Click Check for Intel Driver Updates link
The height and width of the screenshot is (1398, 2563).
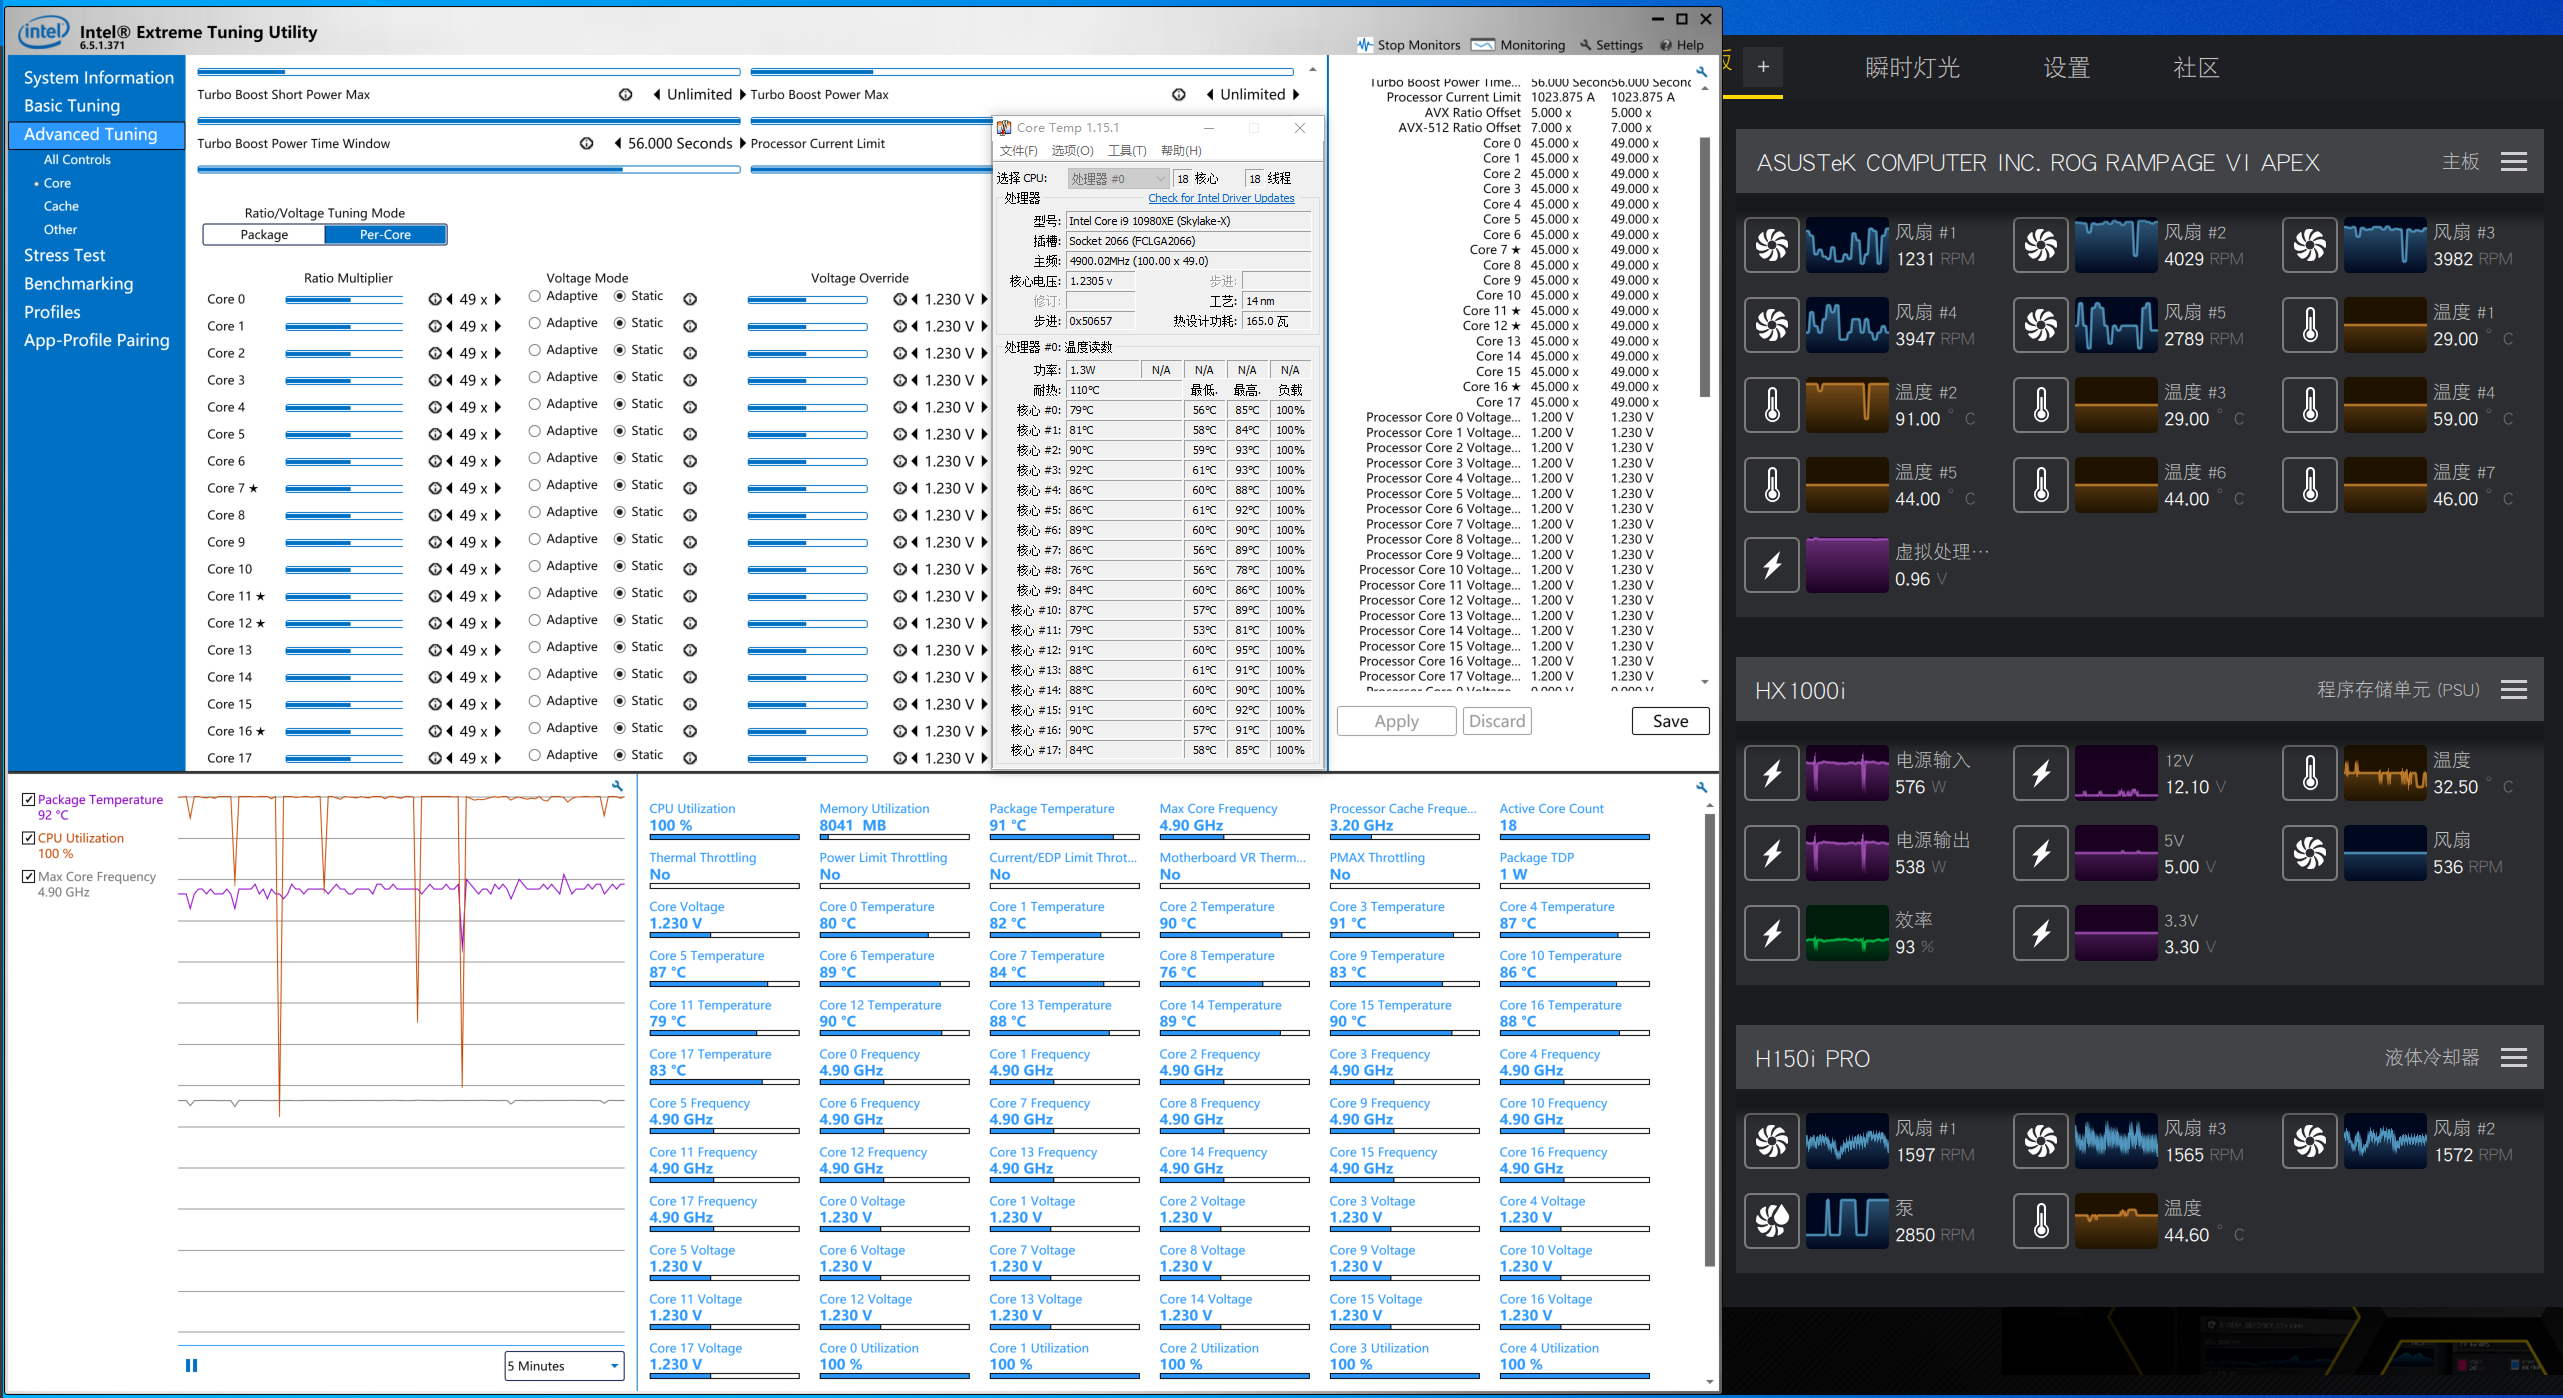point(1221,198)
